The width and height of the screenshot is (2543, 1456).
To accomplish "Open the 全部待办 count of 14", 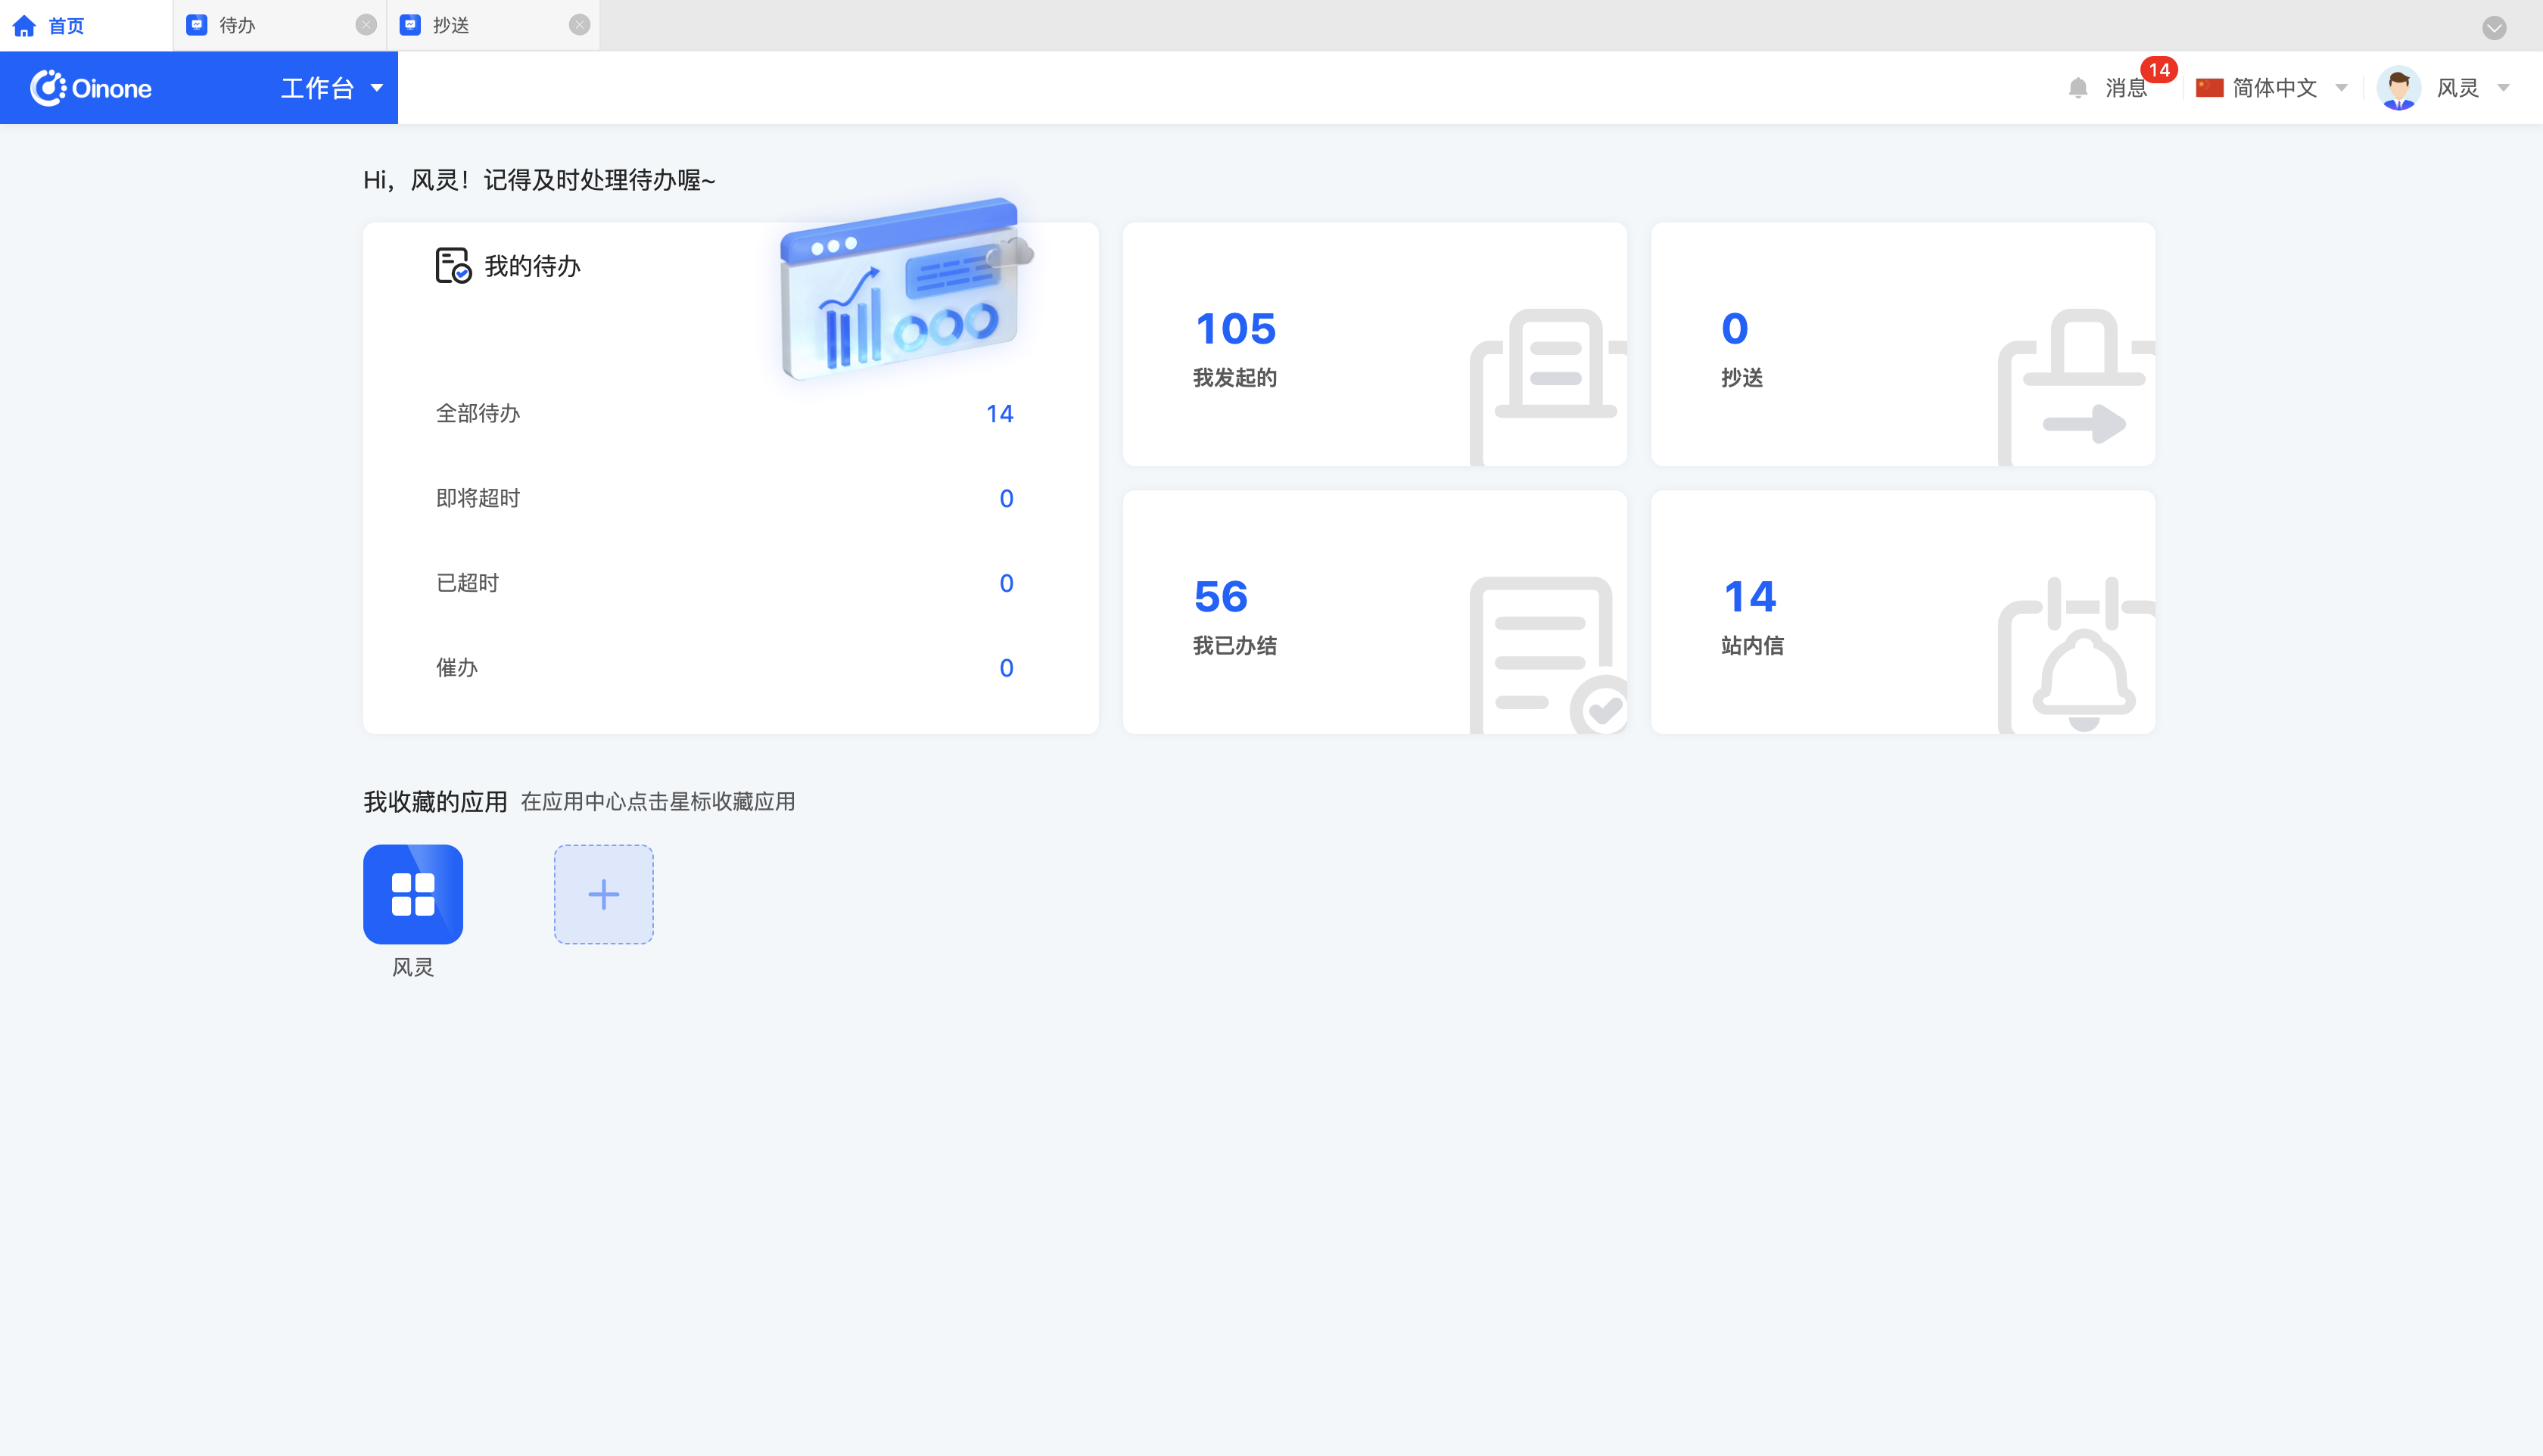I will [x=999, y=413].
